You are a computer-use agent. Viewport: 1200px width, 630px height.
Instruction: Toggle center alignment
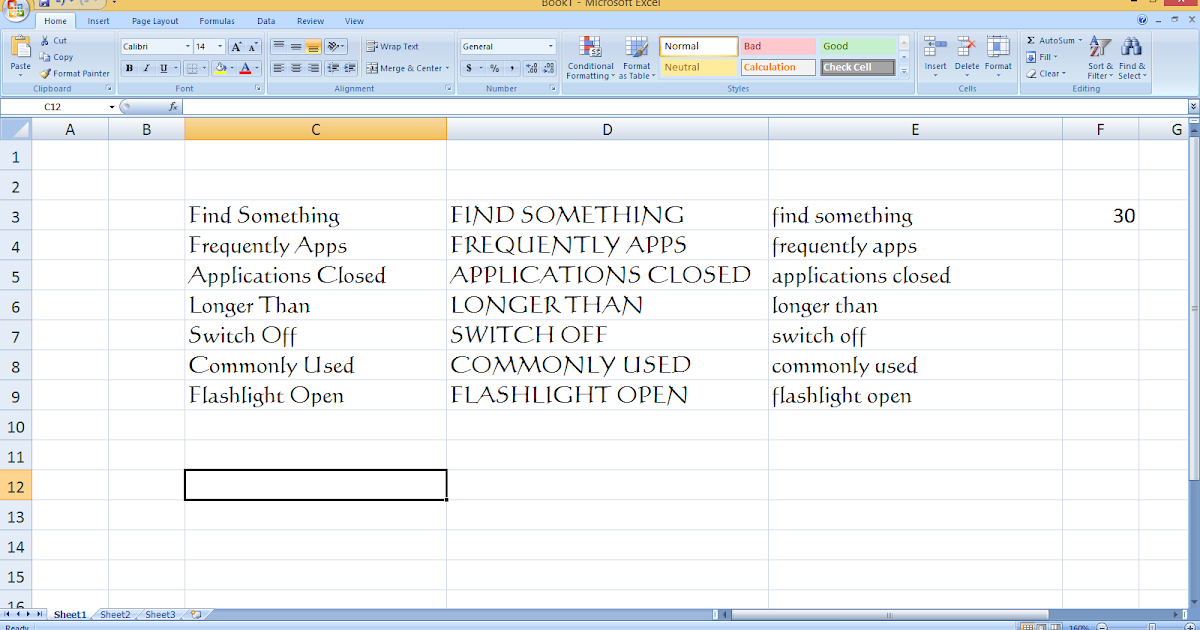(x=293, y=68)
